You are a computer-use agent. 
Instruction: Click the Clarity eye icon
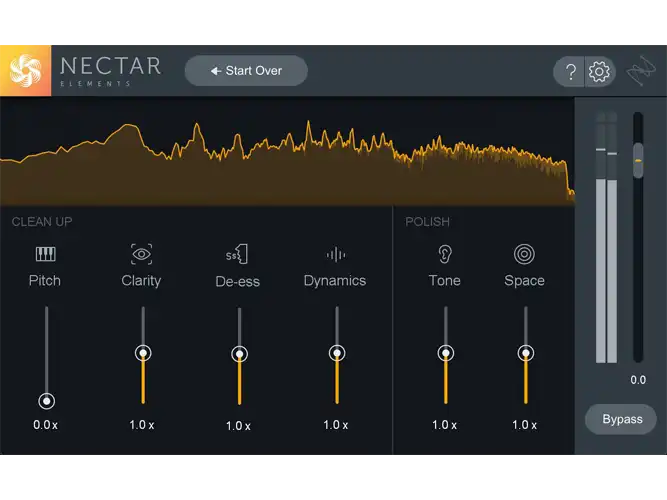click(141, 254)
